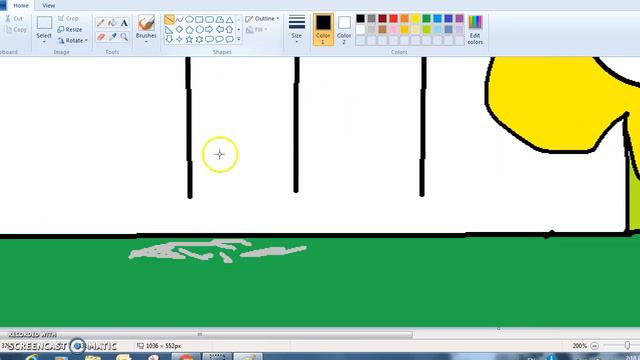Click the Resize button
640x360 pixels.
click(70, 29)
